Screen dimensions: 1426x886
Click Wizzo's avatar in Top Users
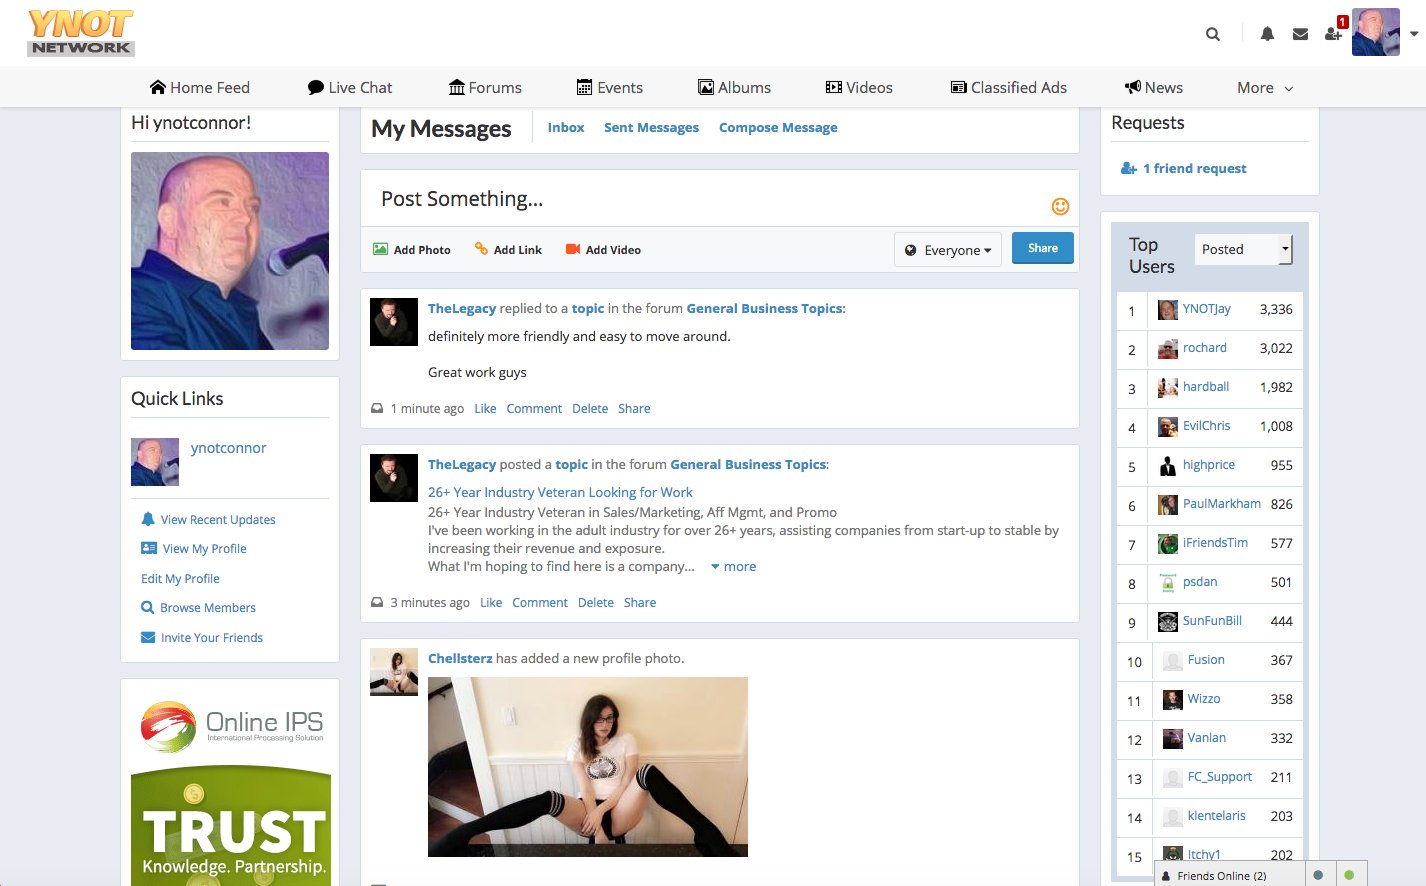[1173, 700]
